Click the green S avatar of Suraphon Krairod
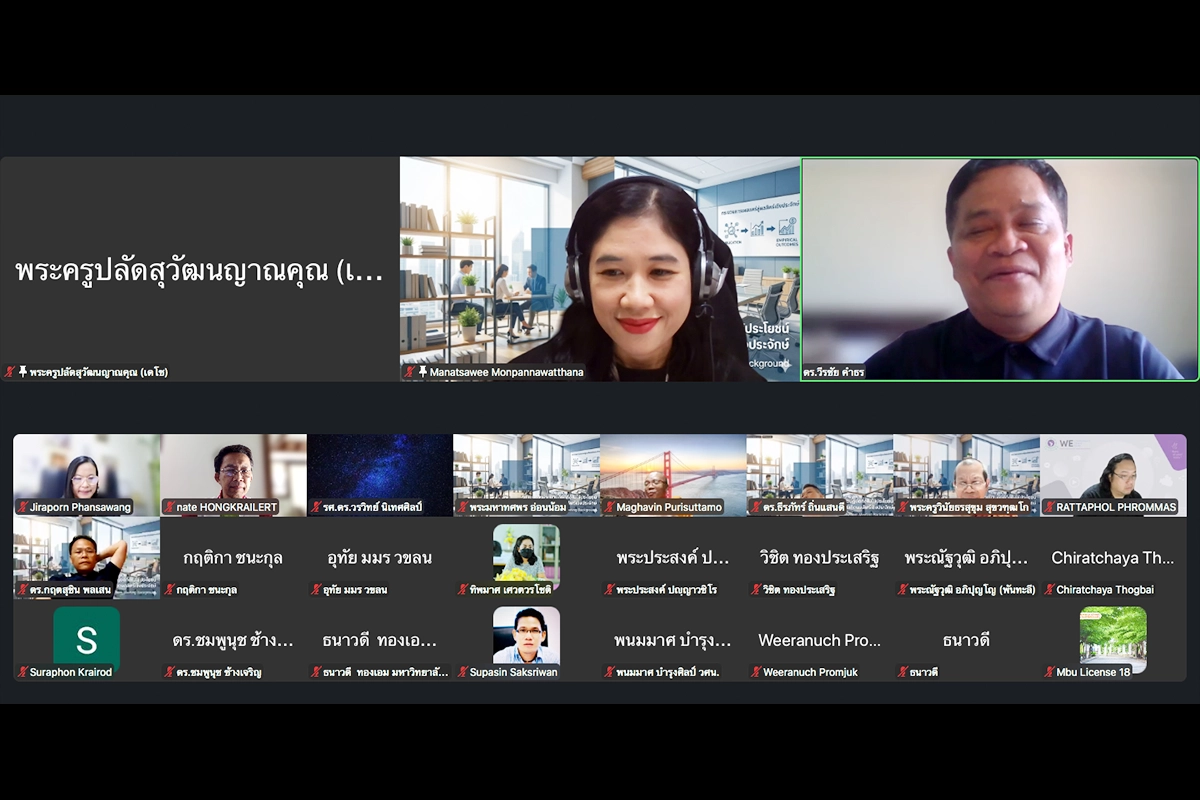Screen dimensions: 1200x800 point(86,639)
